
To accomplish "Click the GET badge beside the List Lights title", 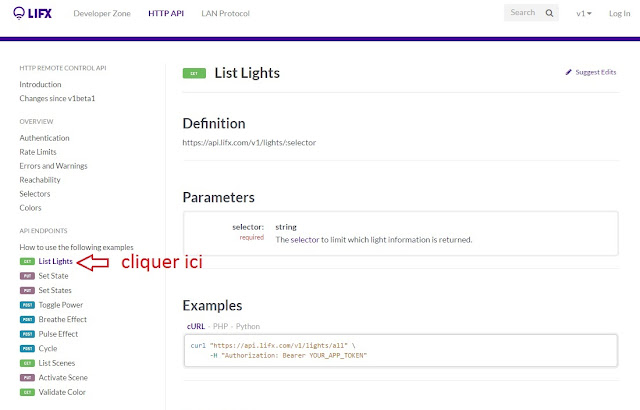I will point(194,73).
